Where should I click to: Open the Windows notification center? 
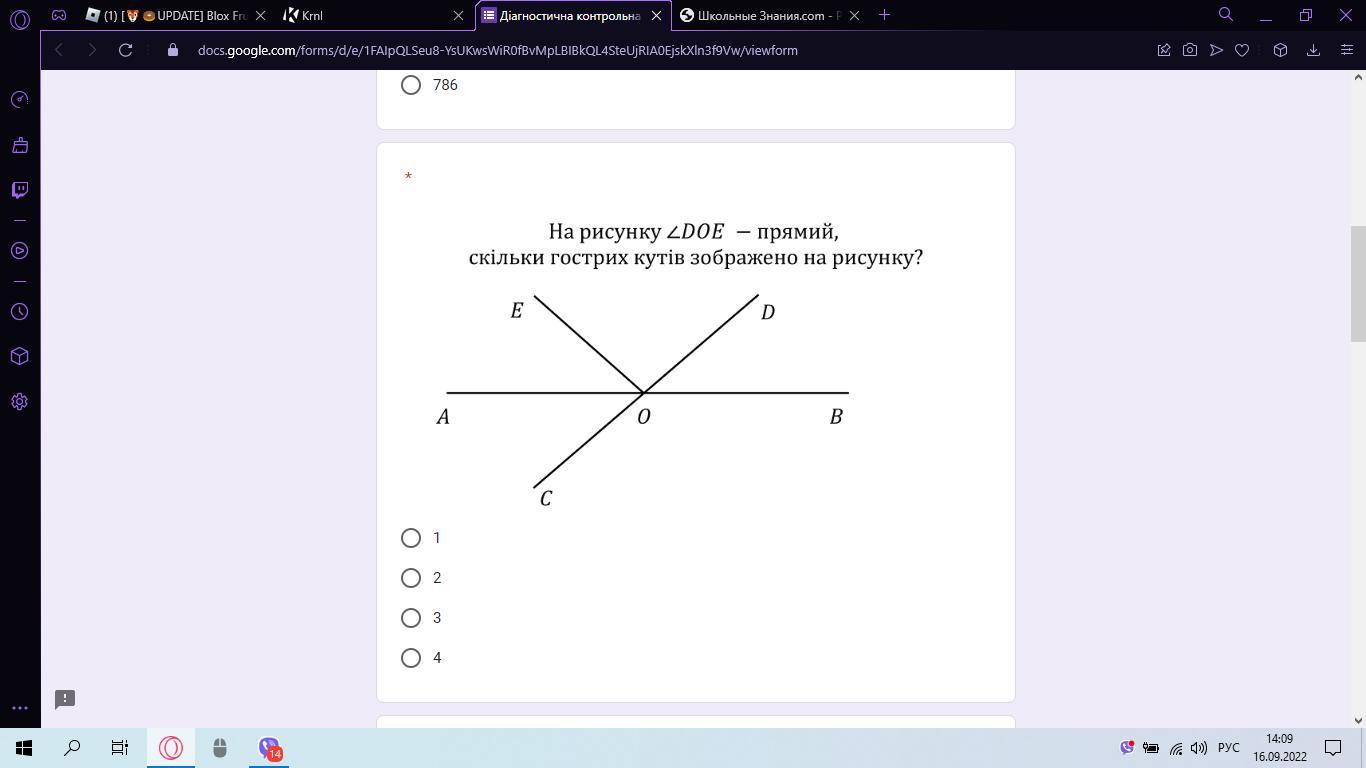[x=1333, y=748]
